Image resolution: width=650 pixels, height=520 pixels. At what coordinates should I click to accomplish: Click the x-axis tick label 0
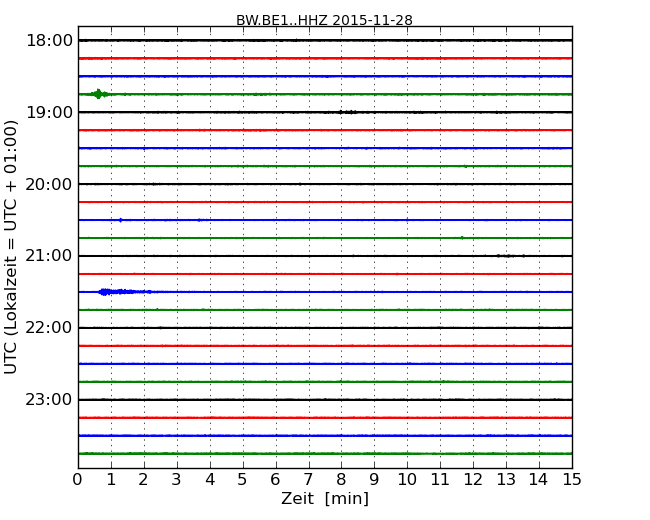pos(78,480)
